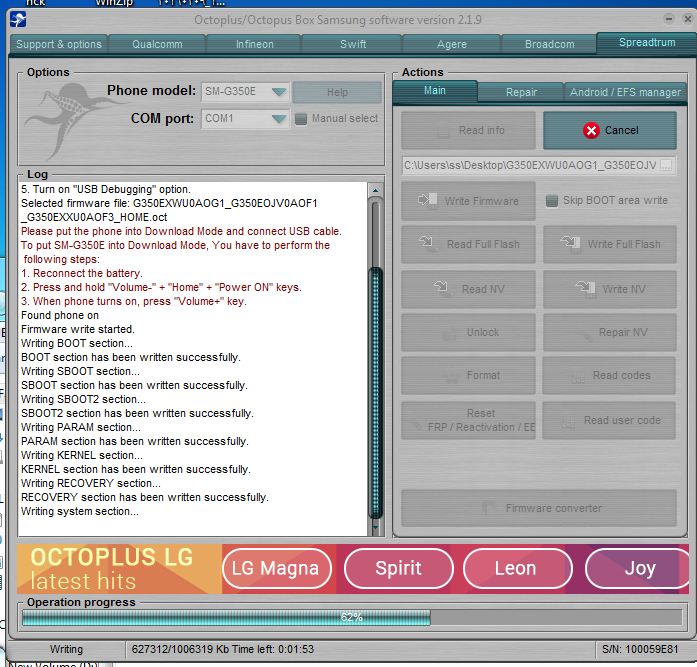Click the Write Full Flash button
The image size is (697, 667).
tap(610, 244)
